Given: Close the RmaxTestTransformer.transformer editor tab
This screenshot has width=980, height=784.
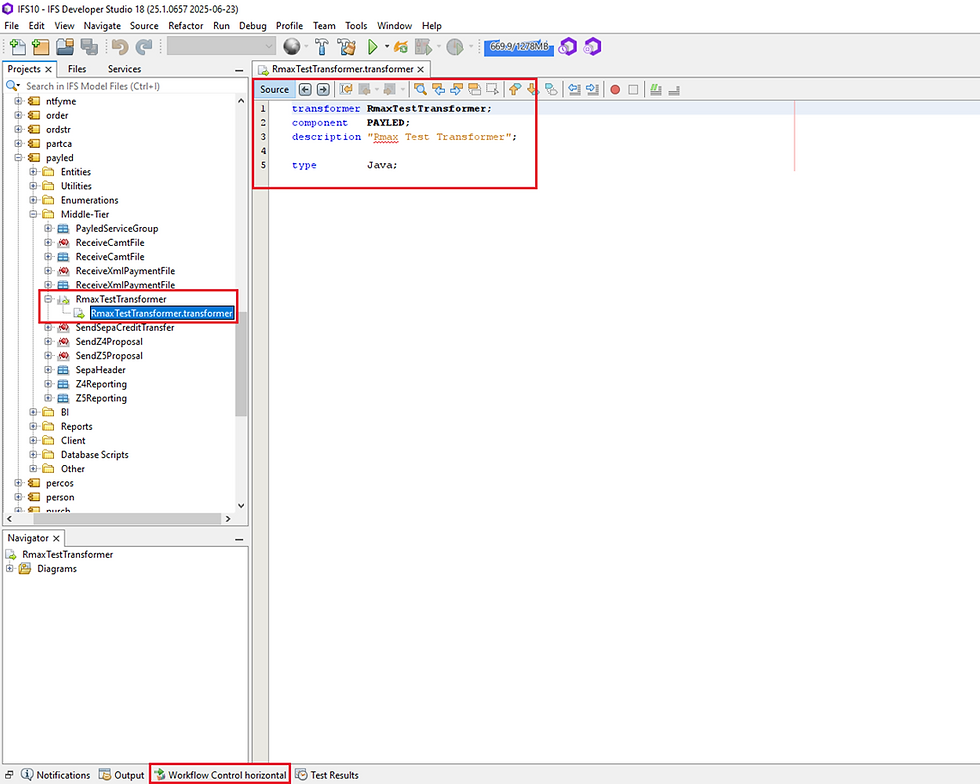Looking at the screenshot, I should click(x=421, y=69).
